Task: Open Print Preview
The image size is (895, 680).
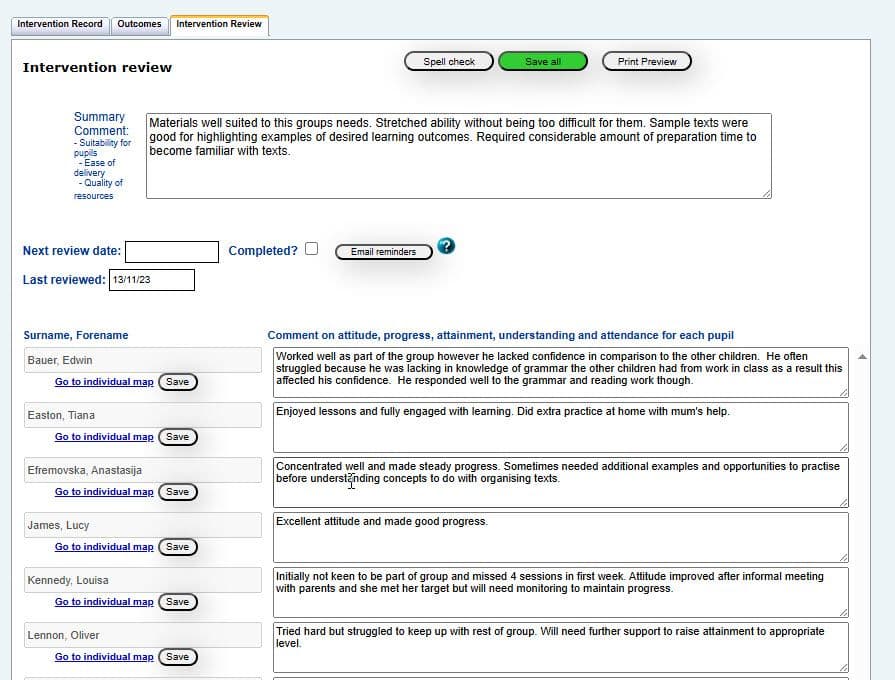Action: 646,60
